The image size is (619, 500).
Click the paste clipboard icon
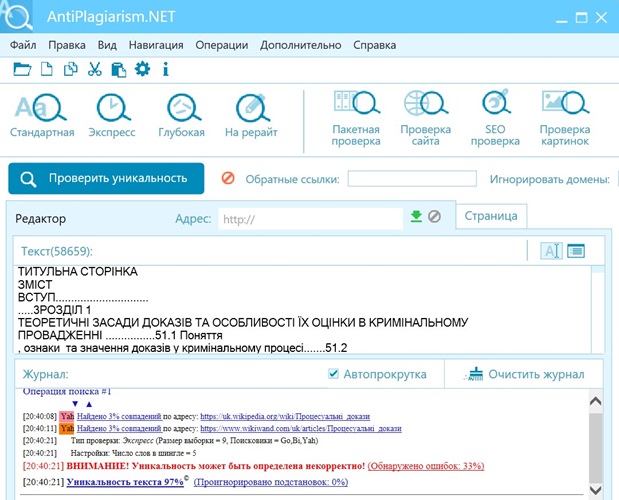point(118,70)
